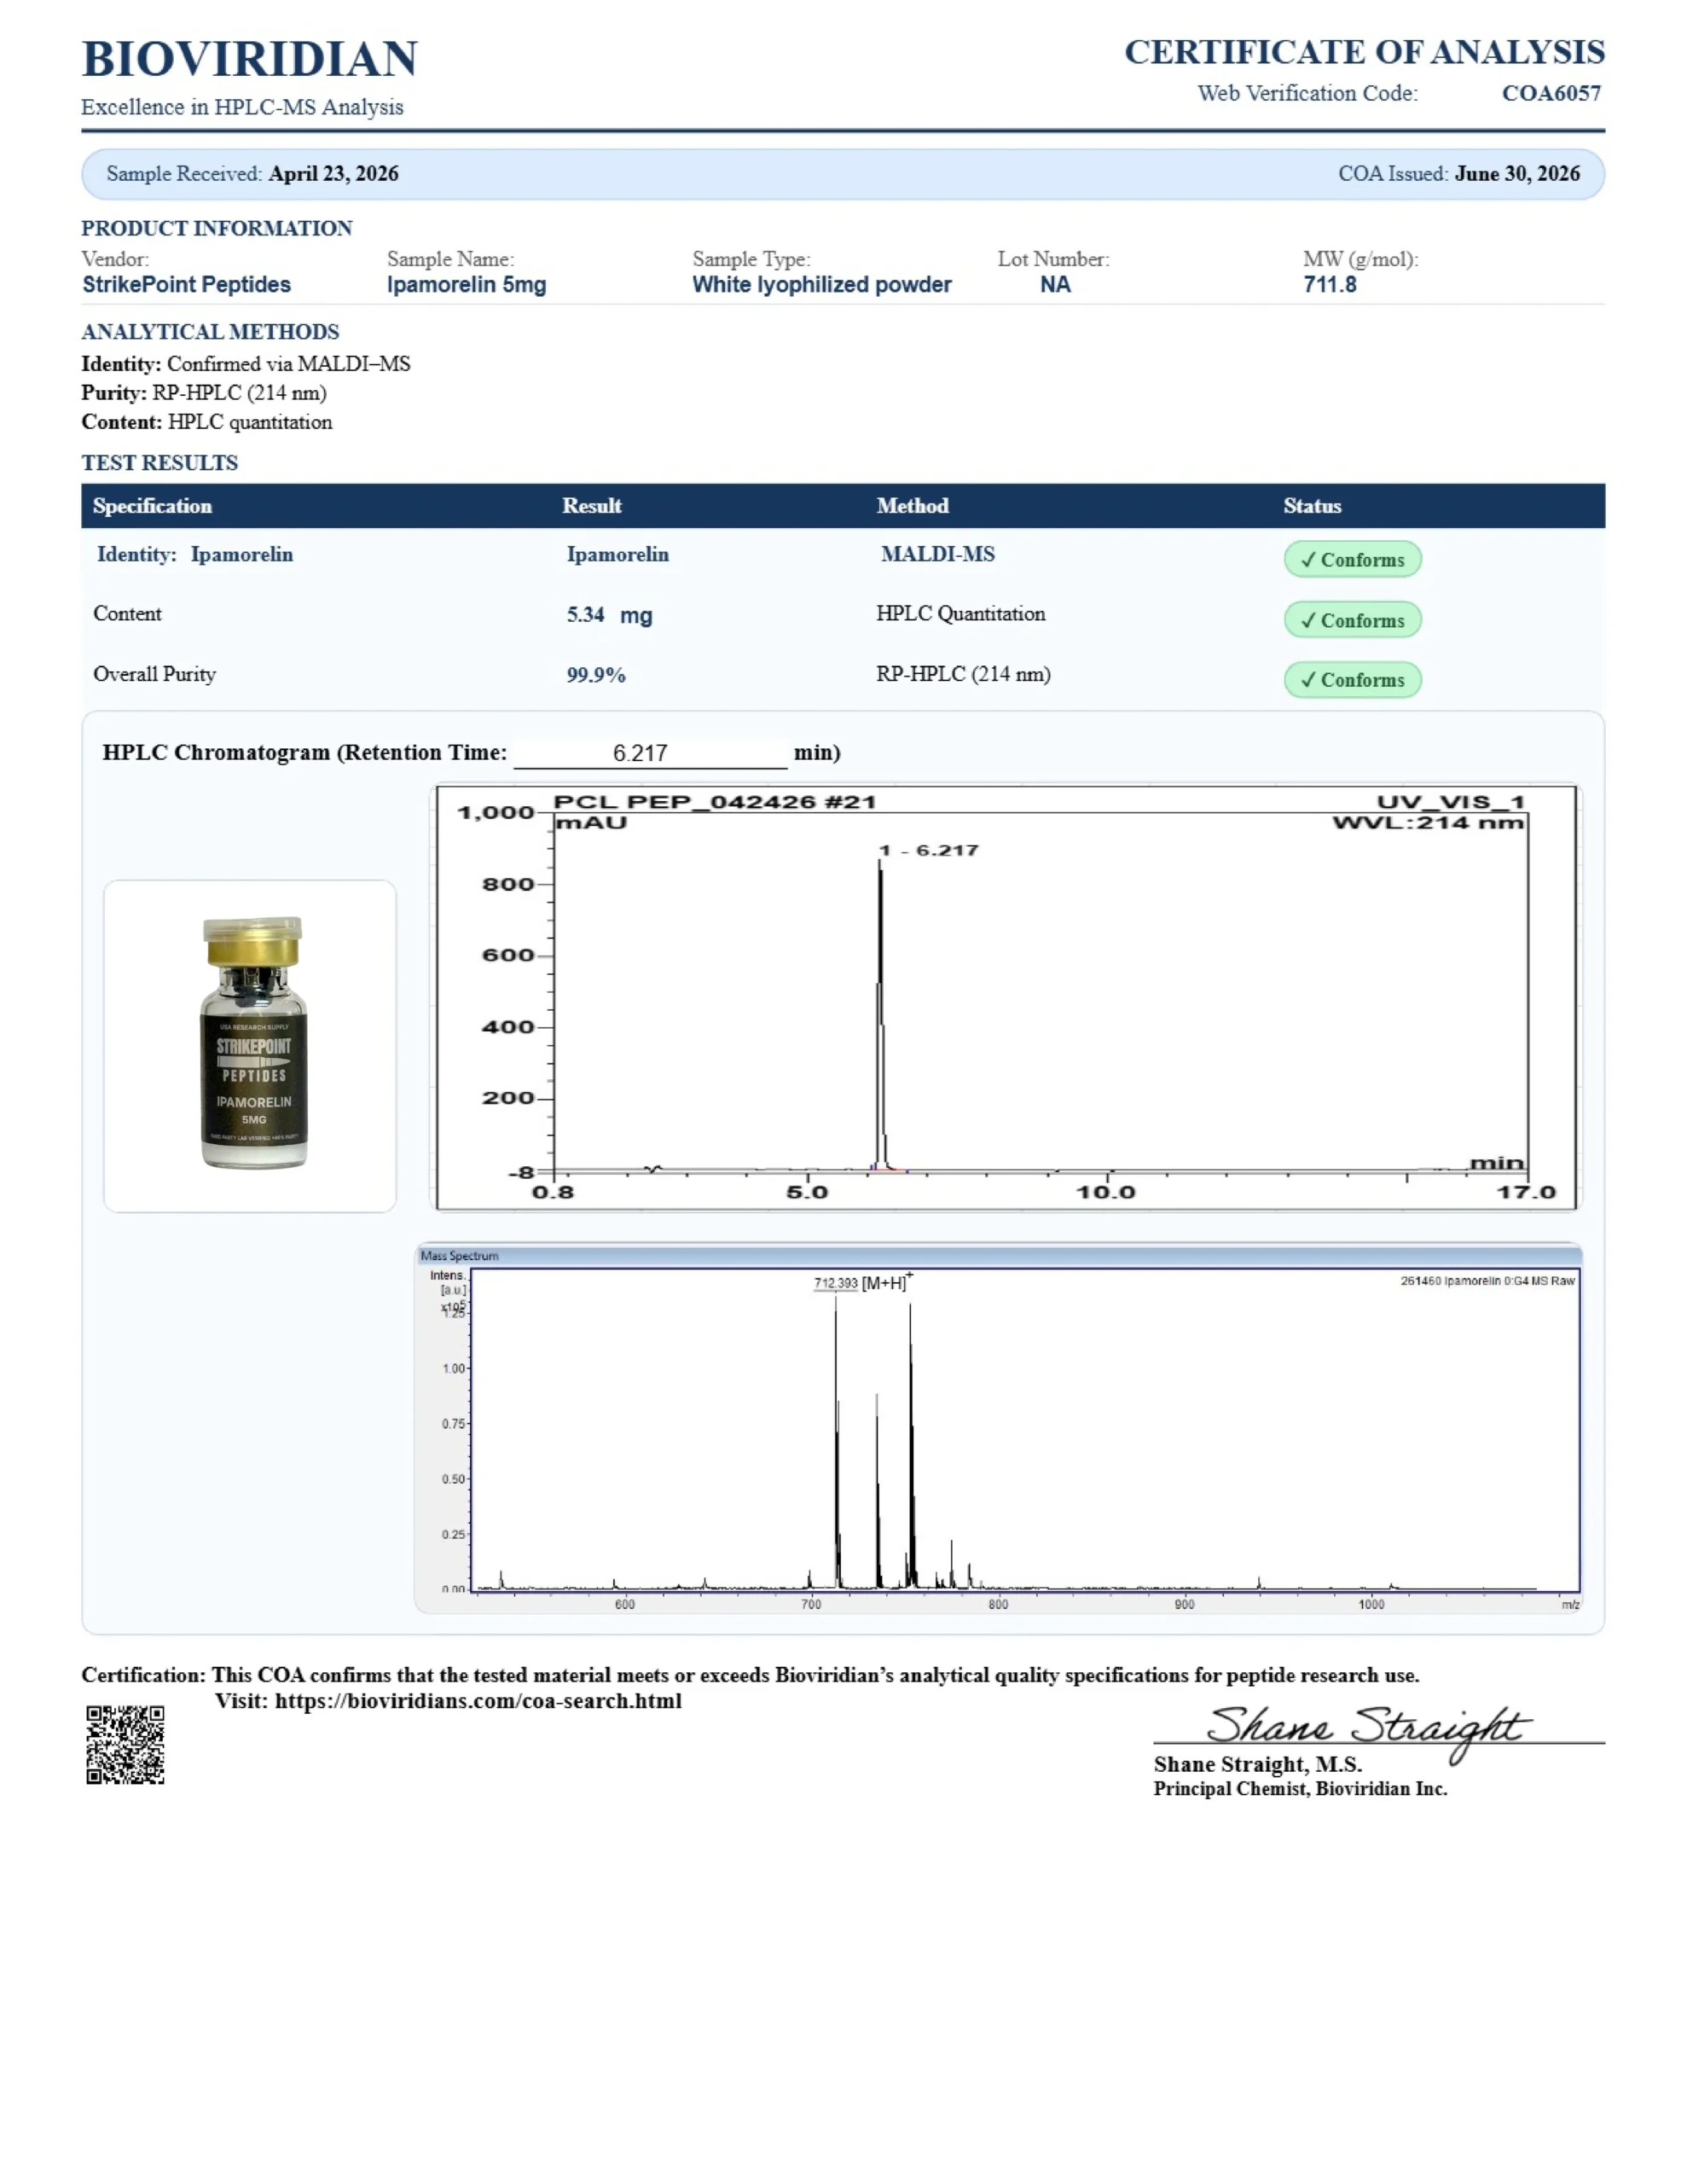1687x2184 pixels.
Task: Select the MALDI-MS method cell
Action: [938, 554]
